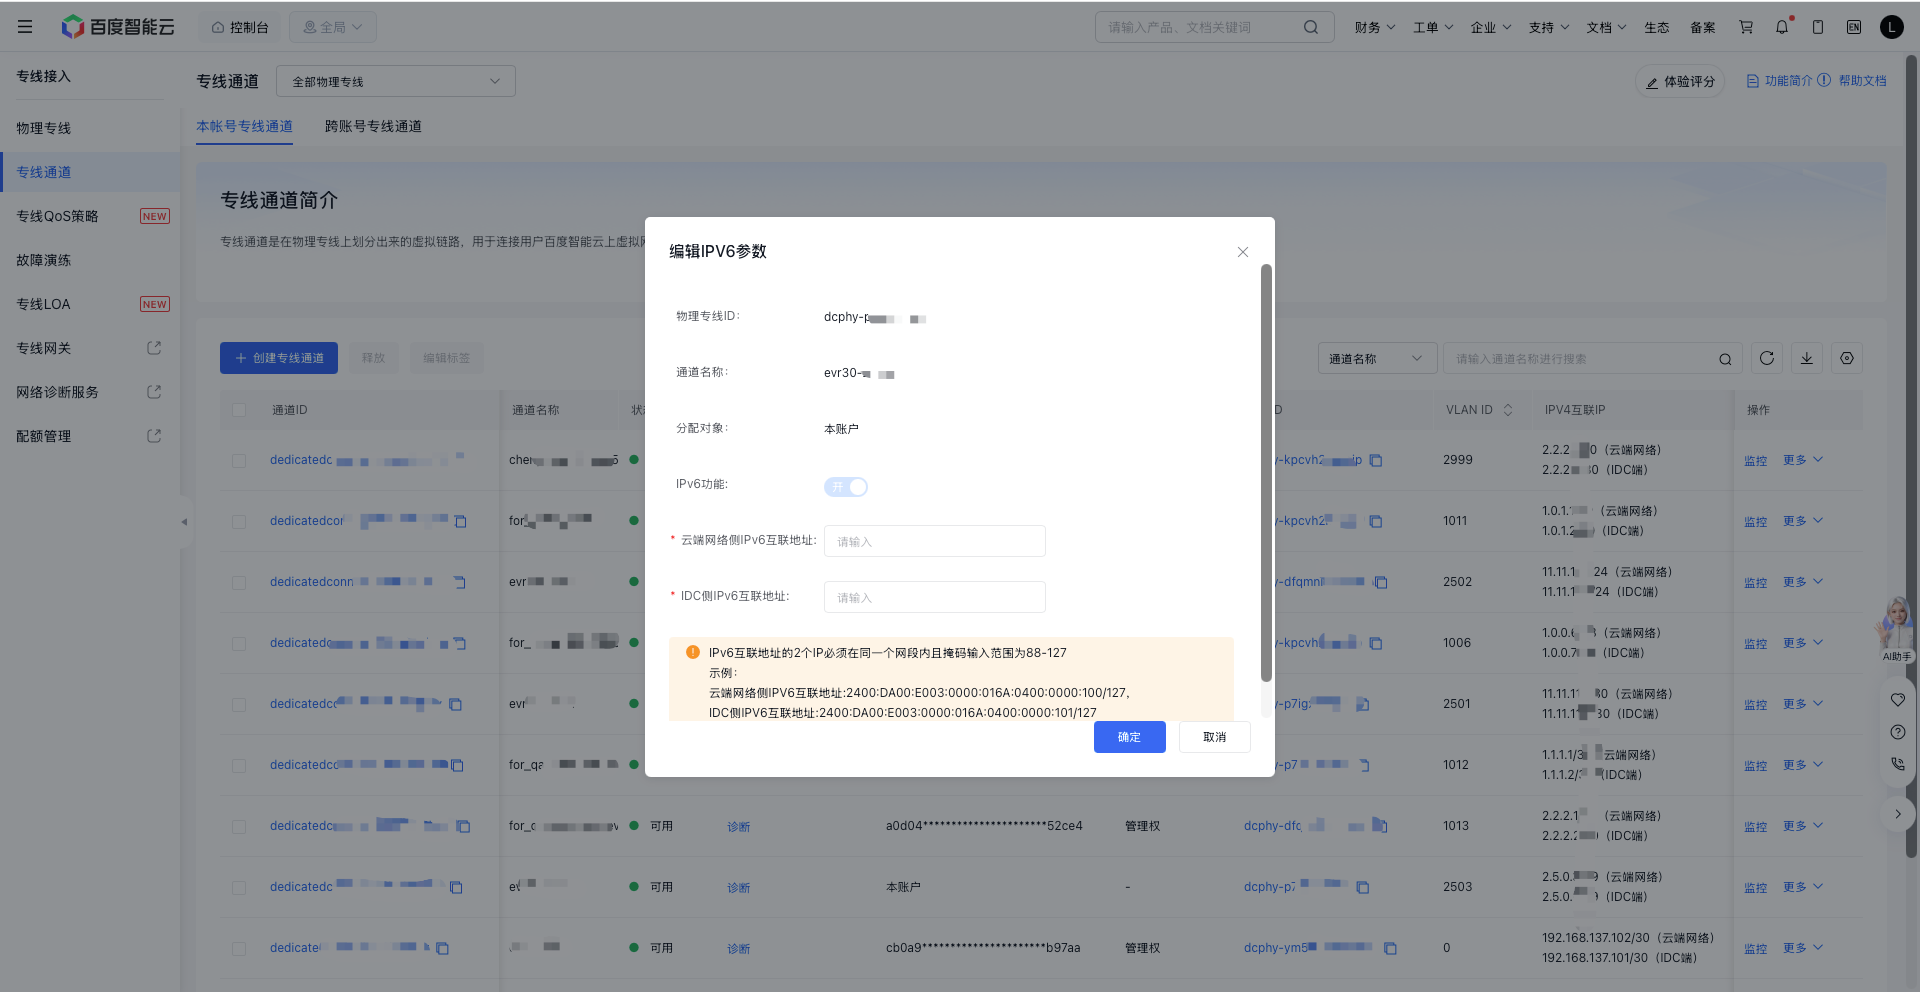Viewport: 1920px width, 992px height.
Task: Tick the checkbox for VLAN 1012 row
Action: 239,766
